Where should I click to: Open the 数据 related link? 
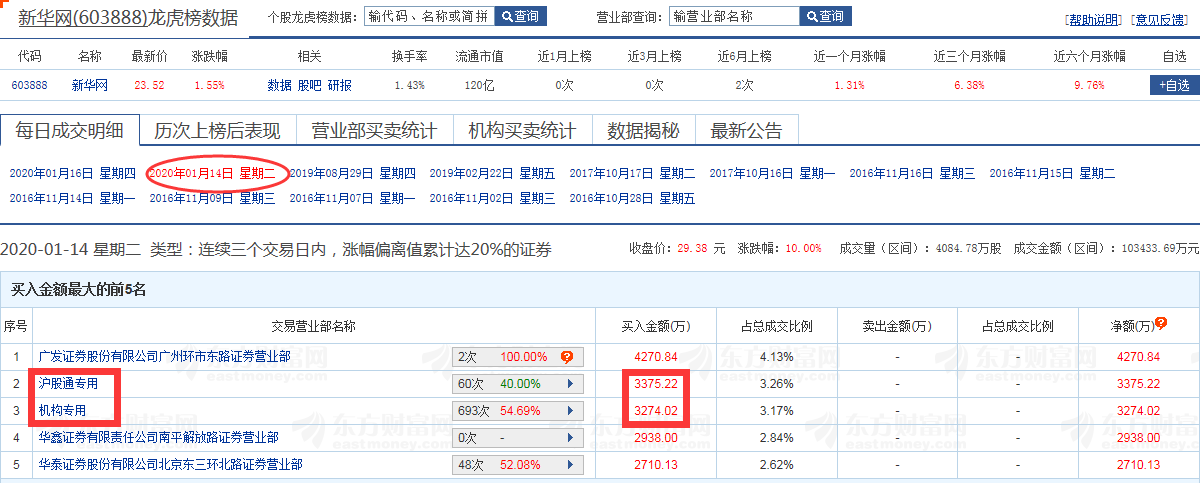point(279,86)
